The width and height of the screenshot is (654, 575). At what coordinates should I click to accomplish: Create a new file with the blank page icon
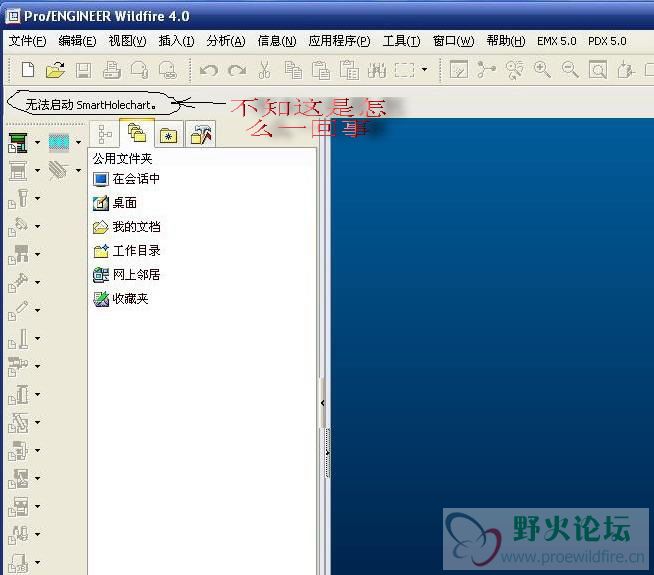pos(28,70)
